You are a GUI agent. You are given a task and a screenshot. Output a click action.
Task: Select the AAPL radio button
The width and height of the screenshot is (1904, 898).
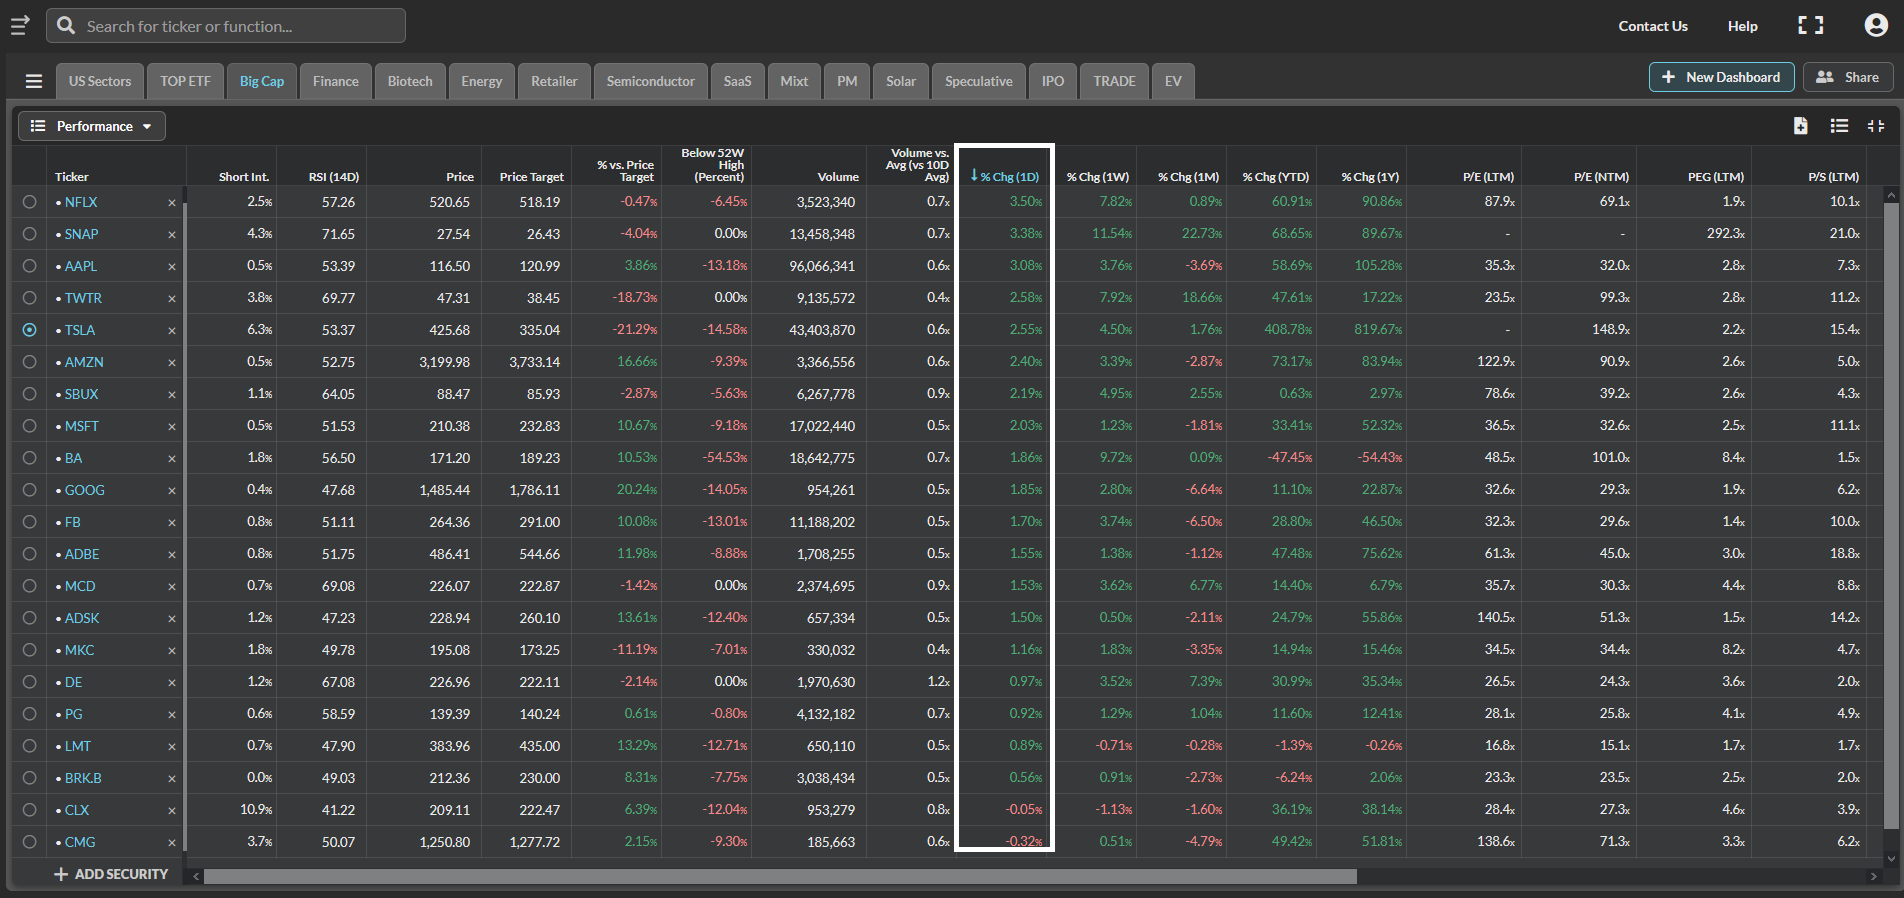pos(29,266)
